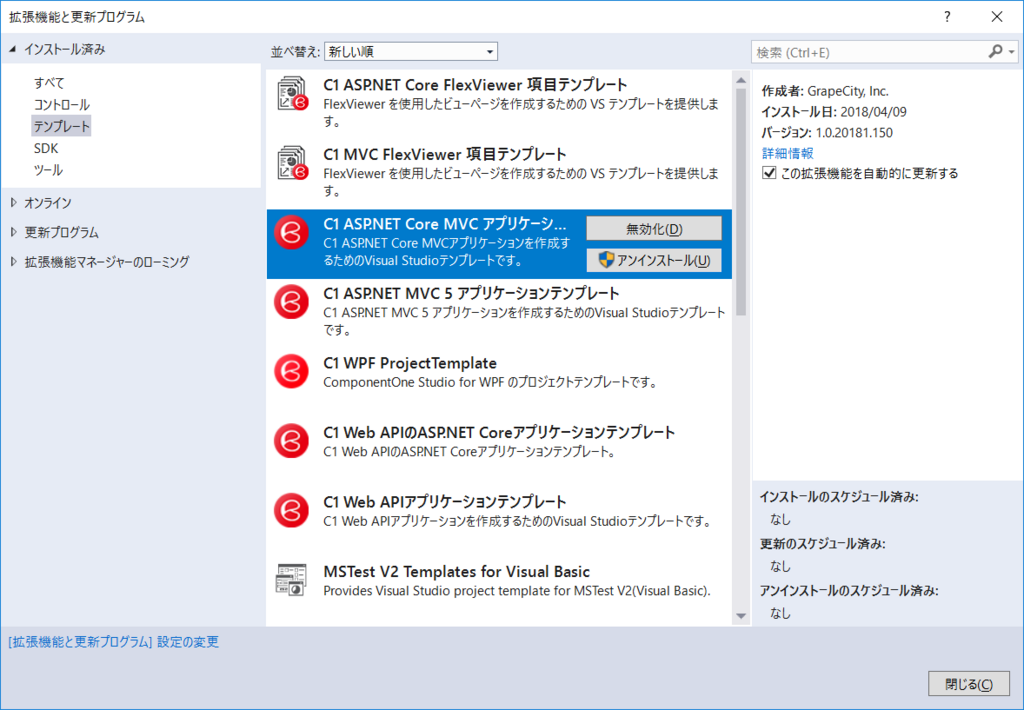Open the 詳細情報 link

[788, 153]
